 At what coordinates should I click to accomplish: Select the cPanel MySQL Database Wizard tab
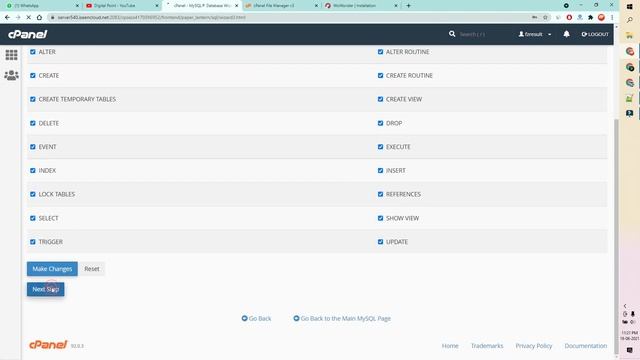202,6
